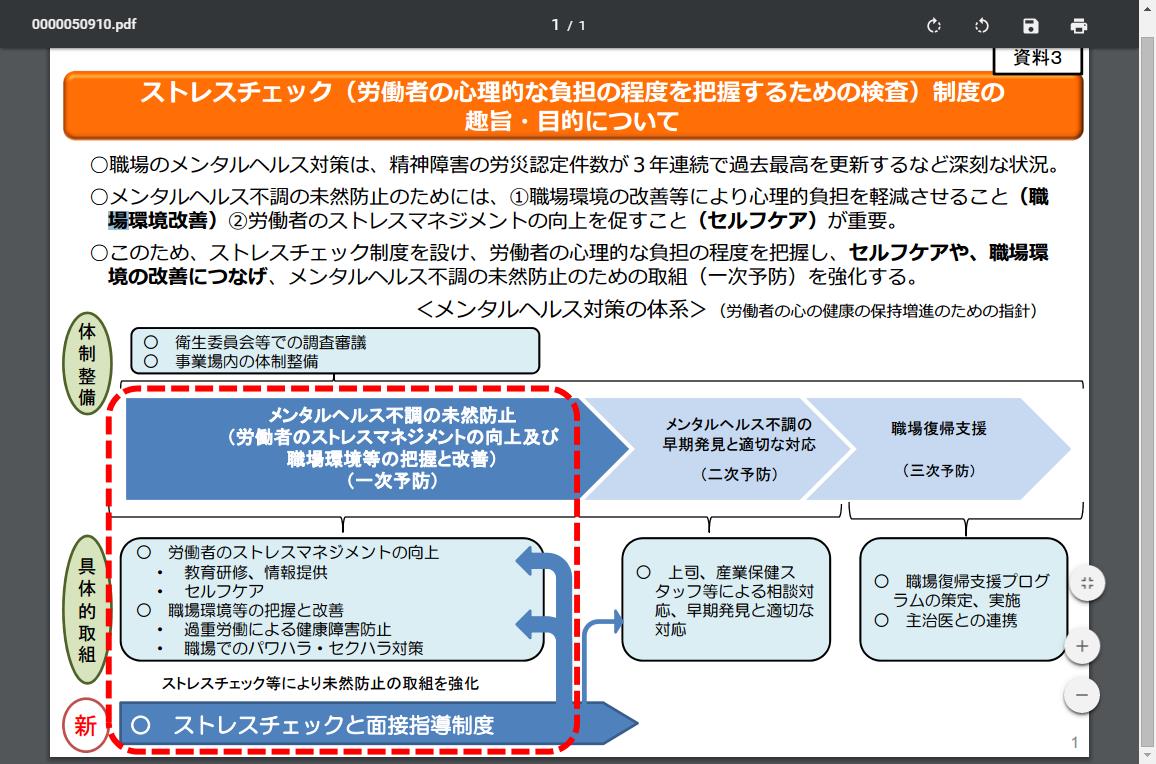1156x764 pixels.
Task: Click the file name 0000050910.pdf
Action: point(69,25)
